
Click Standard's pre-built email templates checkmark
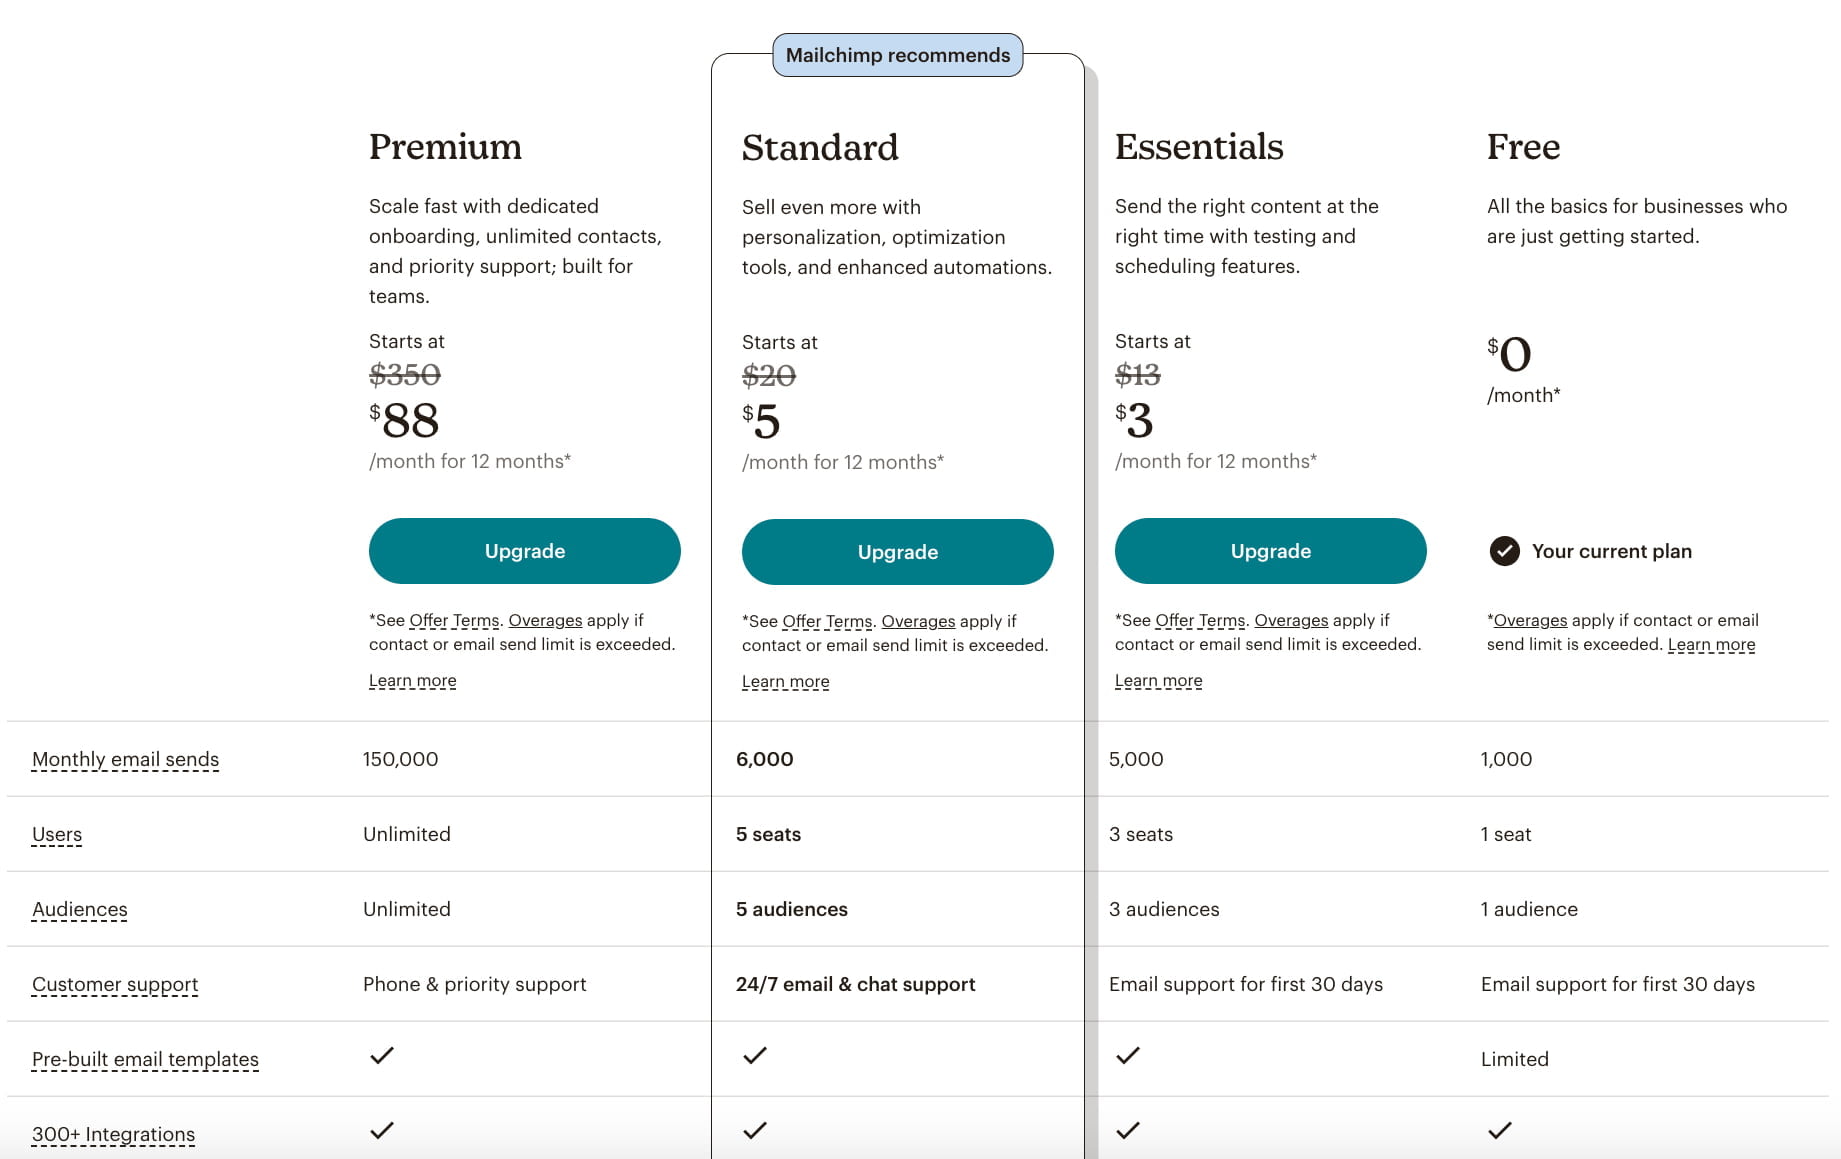[x=755, y=1056]
